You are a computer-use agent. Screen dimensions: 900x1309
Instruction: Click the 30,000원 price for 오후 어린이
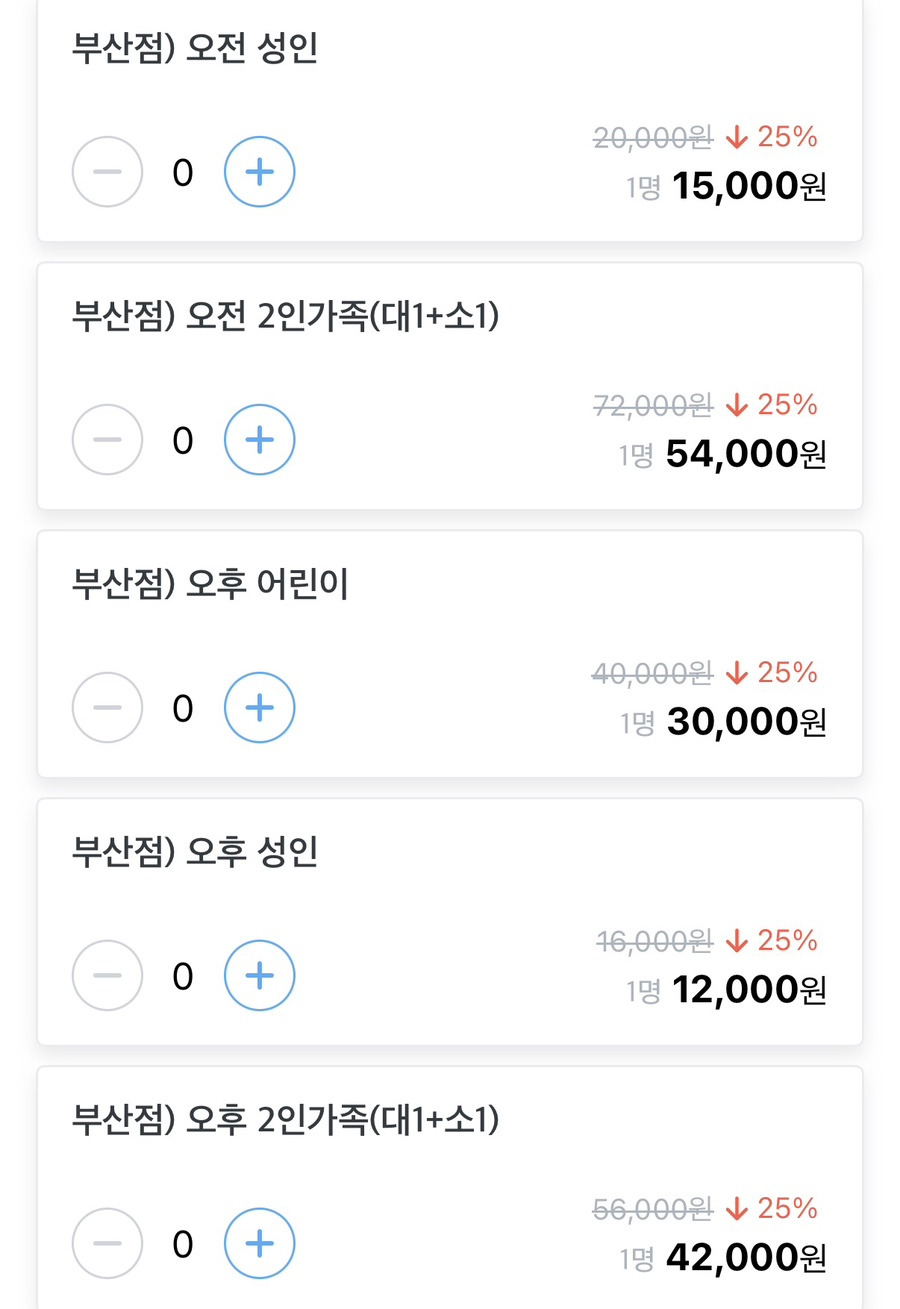(x=746, y=722)
